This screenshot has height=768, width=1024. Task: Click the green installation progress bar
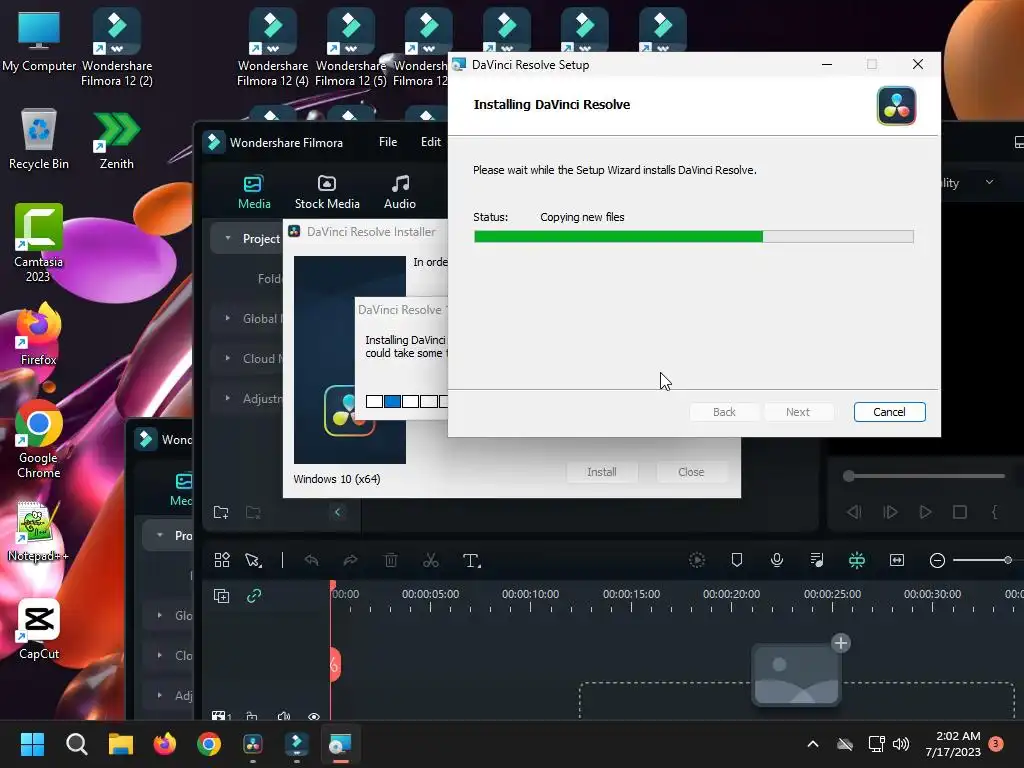[694, 236]
